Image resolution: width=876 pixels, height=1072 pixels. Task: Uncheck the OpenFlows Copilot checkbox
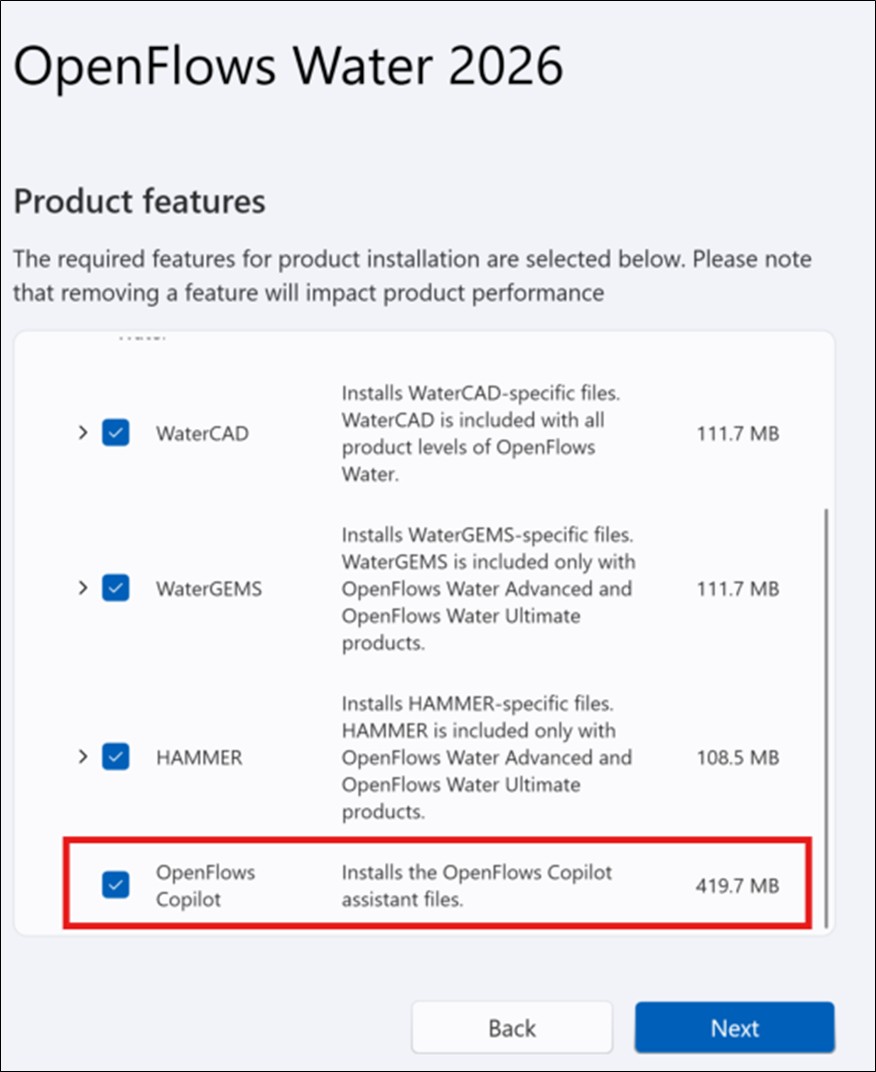pyautogui.click(x=116, y=885)
